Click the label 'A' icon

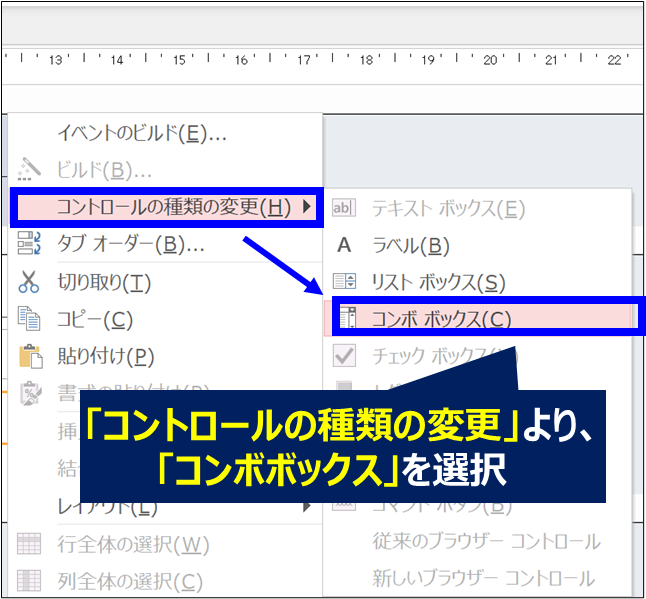click(344, 245)
